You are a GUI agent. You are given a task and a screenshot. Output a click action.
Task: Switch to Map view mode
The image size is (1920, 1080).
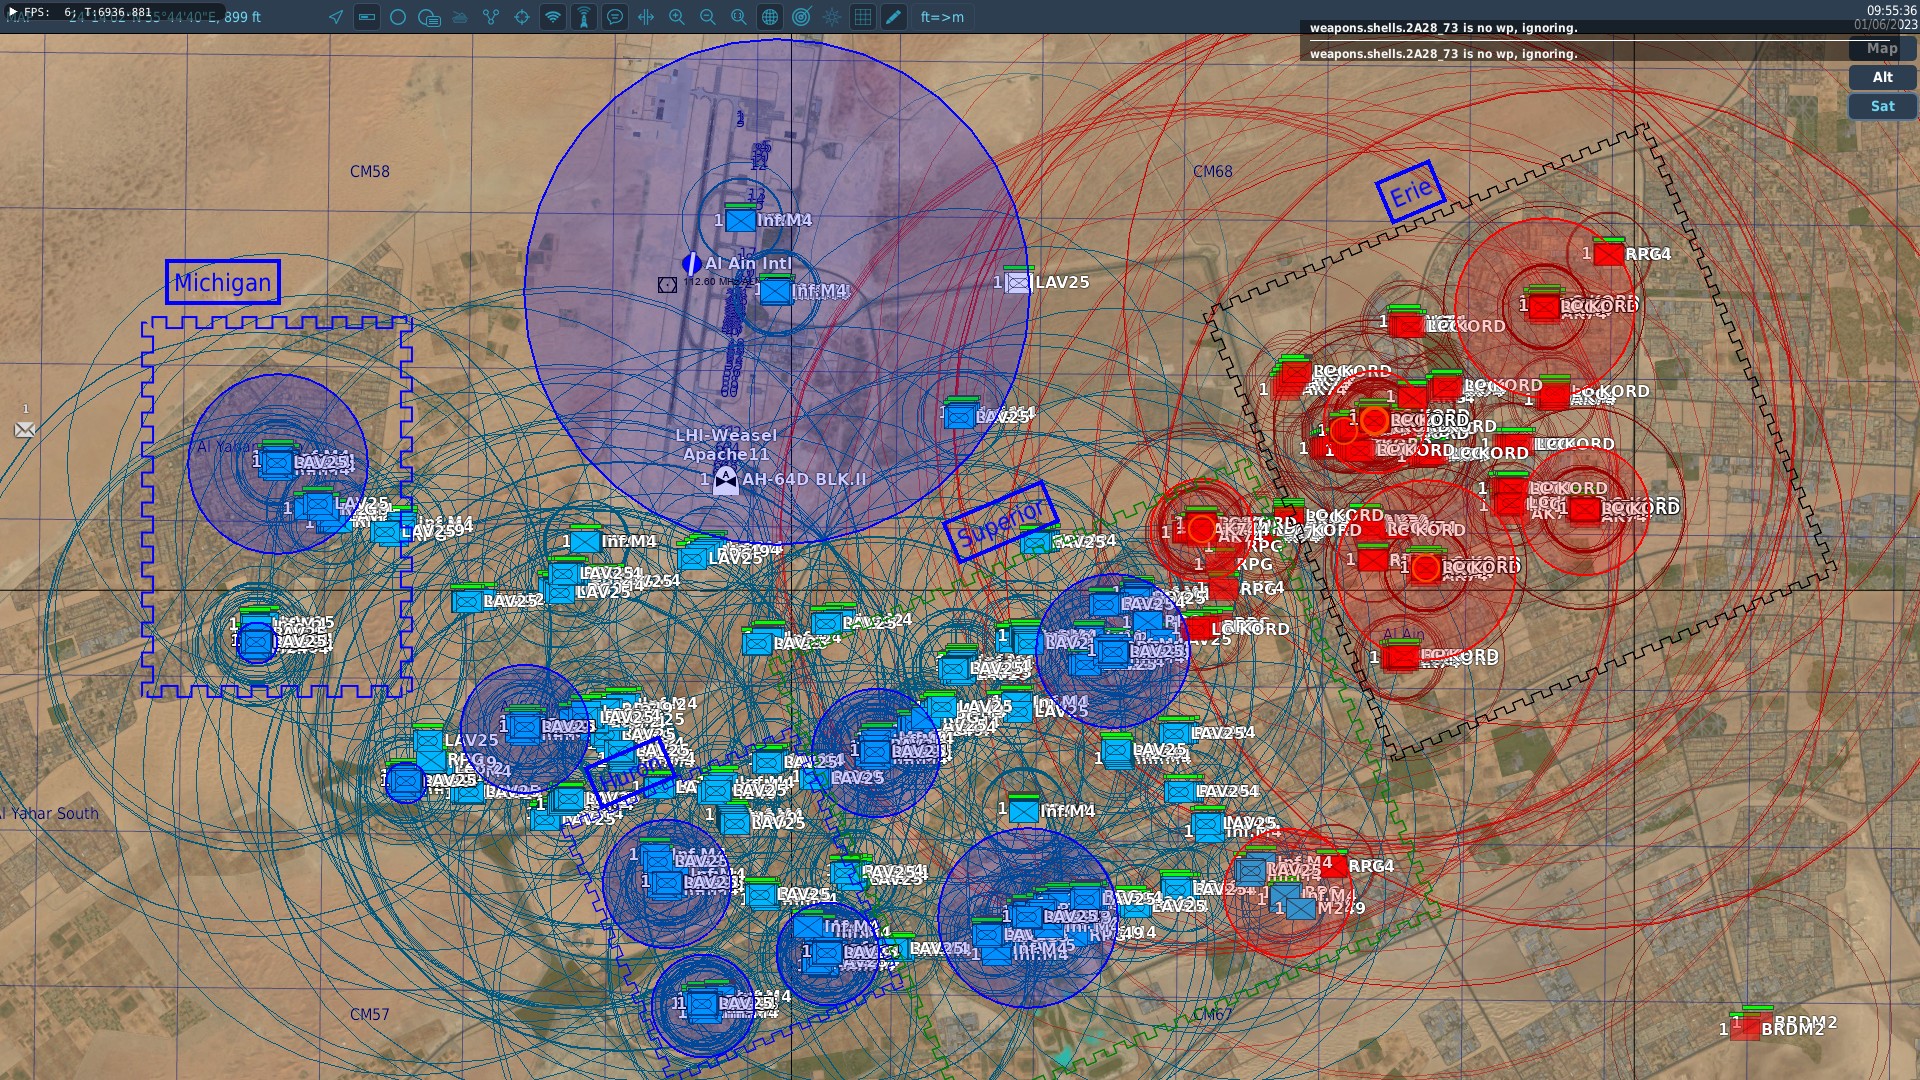click(x=1882, y=48)
